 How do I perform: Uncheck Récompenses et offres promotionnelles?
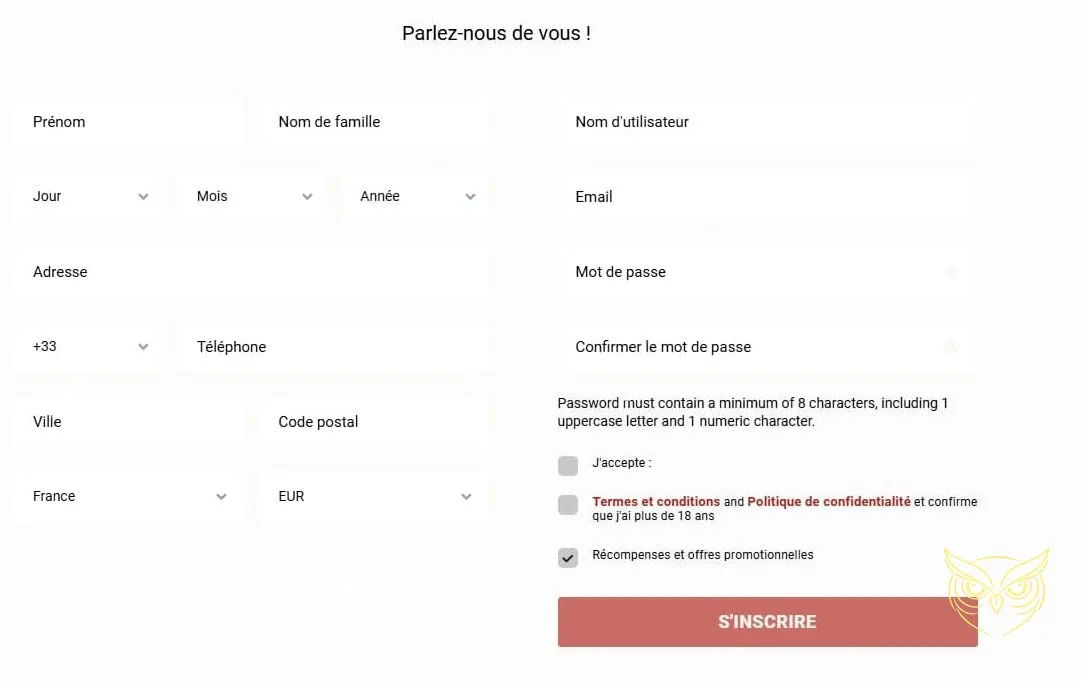568,558
